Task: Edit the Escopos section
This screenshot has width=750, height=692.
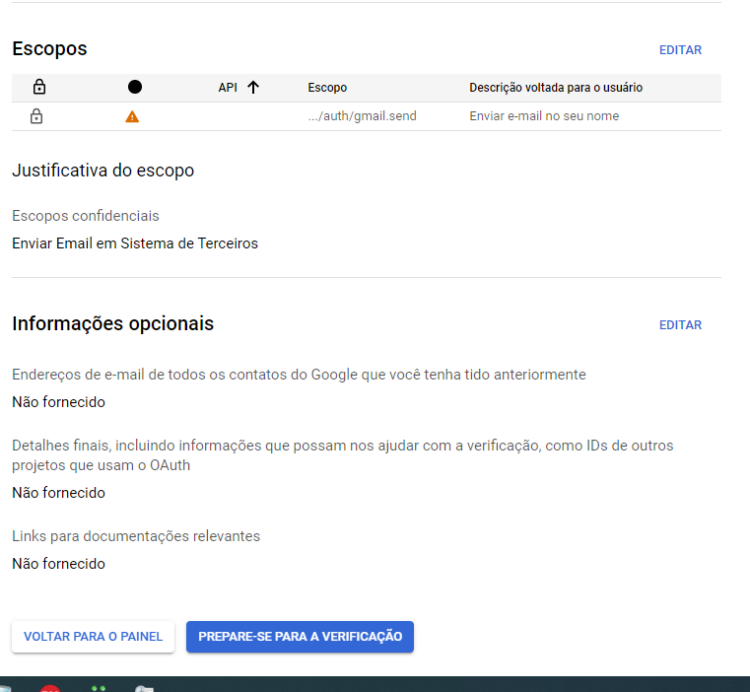Action: click(680, 50)
